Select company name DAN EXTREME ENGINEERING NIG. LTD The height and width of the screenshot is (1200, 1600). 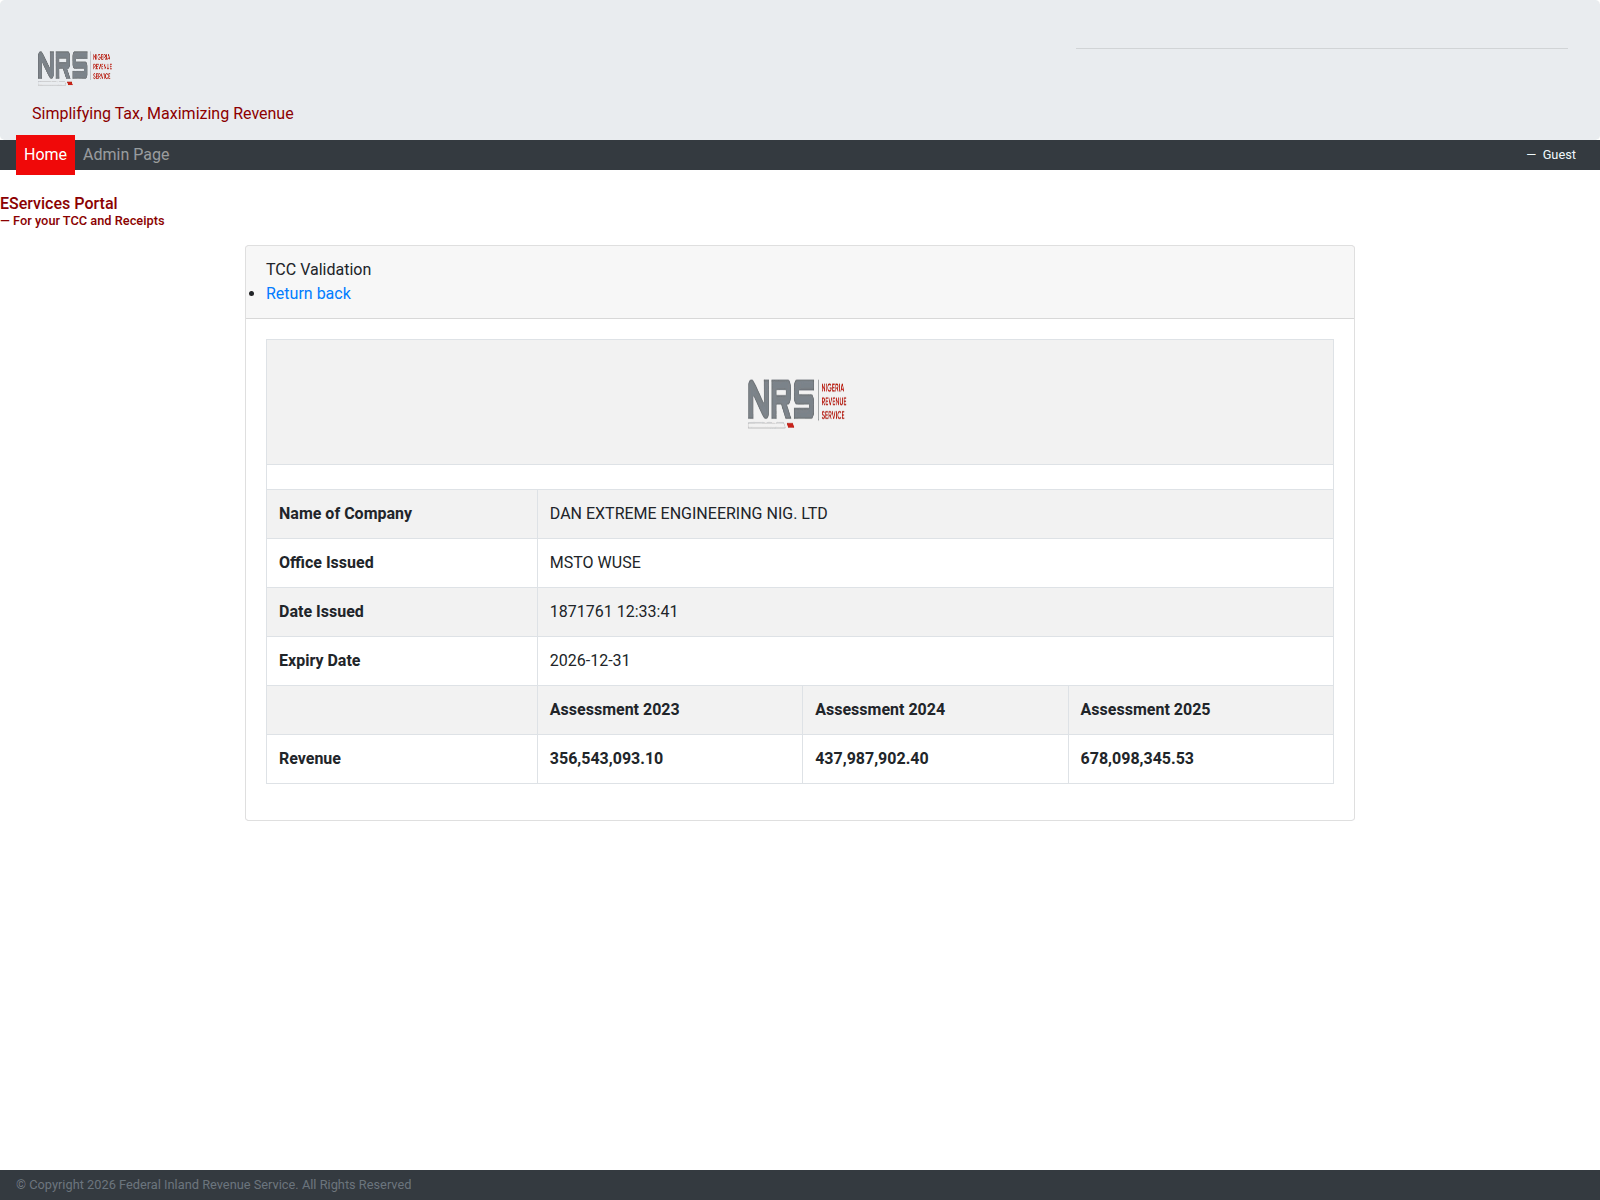[x=688, y=514]
